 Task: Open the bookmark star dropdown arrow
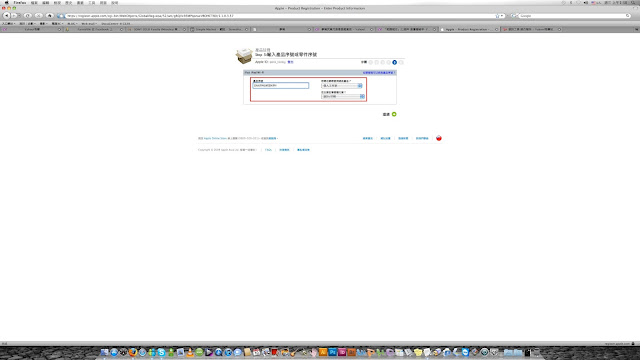pyautogui.click(x=502, y=16)
